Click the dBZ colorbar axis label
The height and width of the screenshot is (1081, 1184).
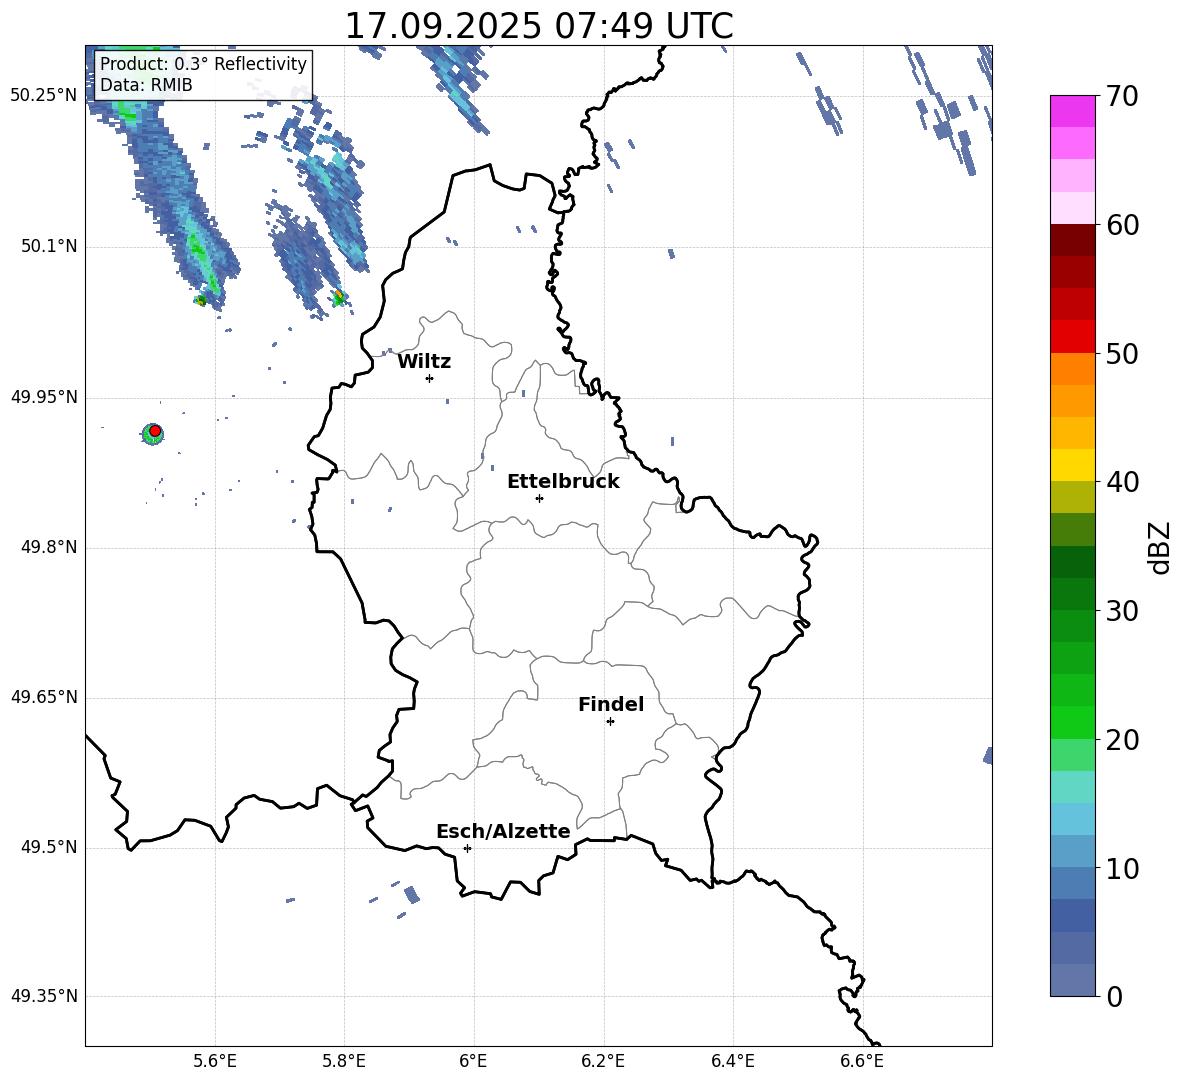coord(1159,547)
